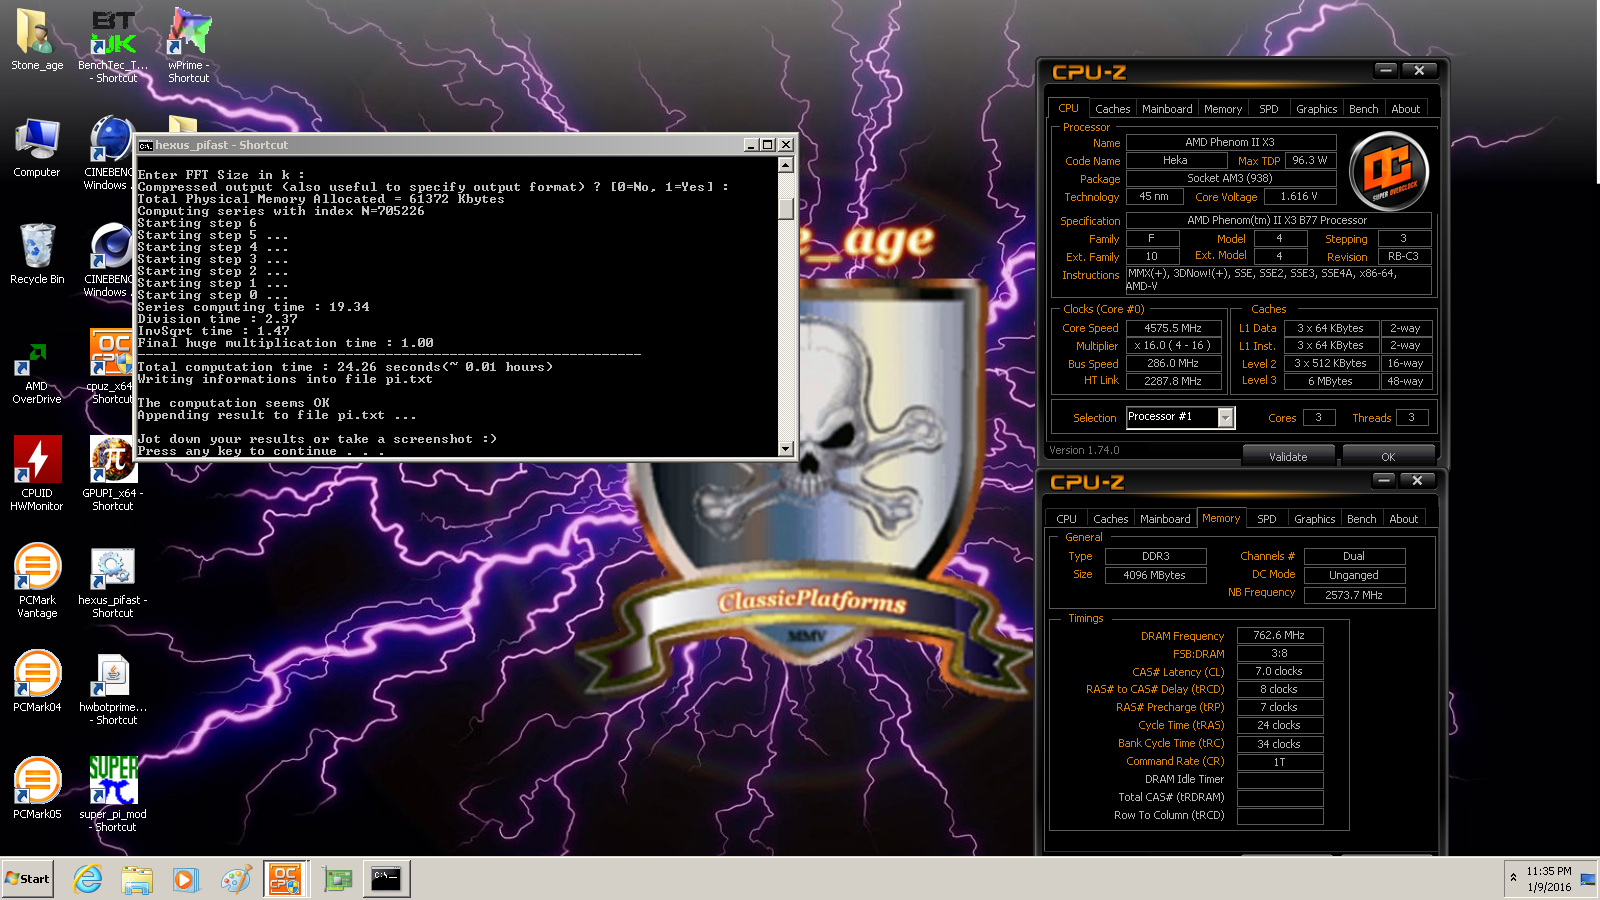Launch the hexus_pifast desktop shortcut

(113, 582)
